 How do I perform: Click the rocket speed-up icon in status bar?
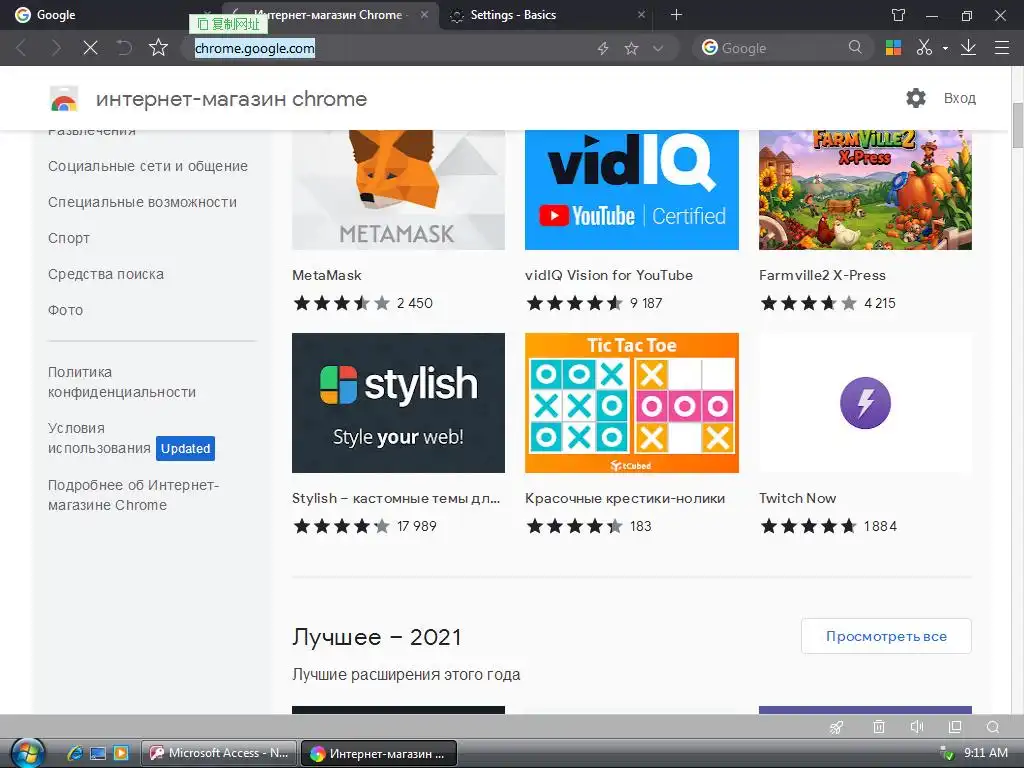837,727
